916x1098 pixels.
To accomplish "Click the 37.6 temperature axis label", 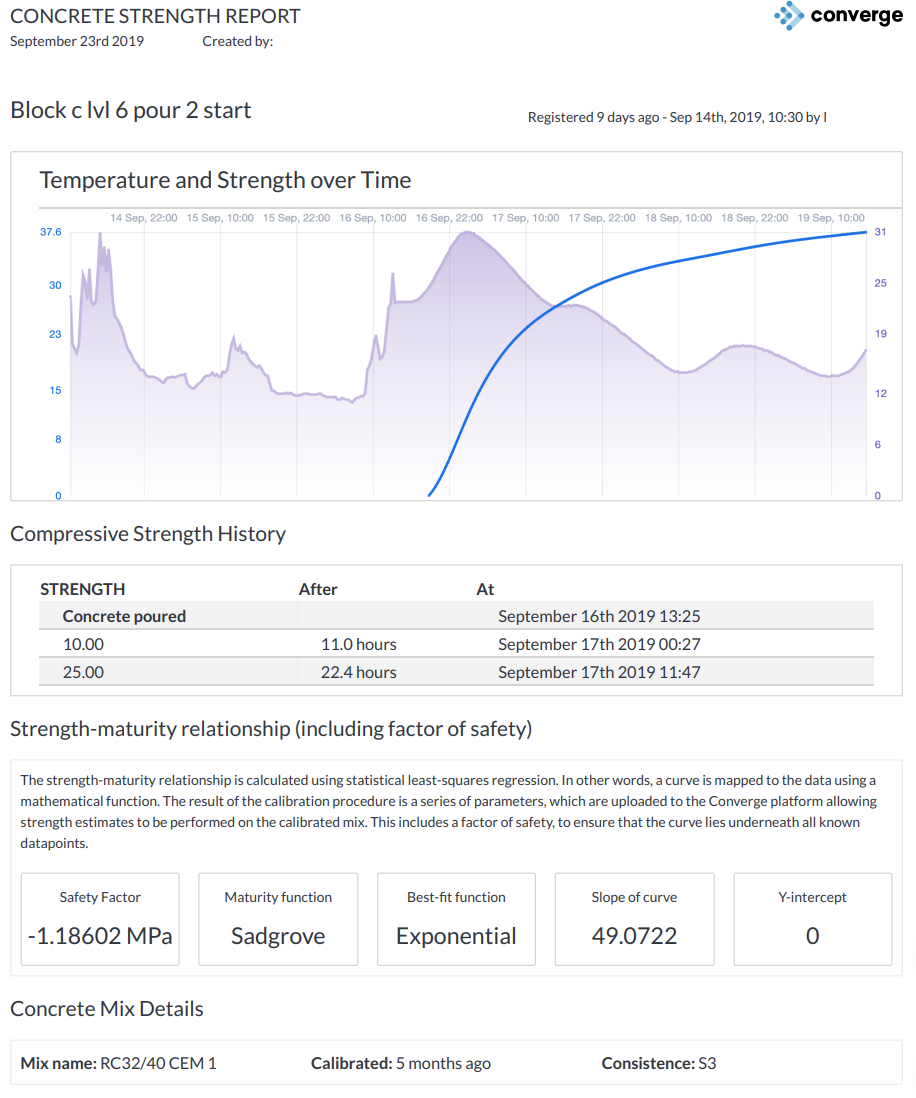I will pyautogui.click(x=50, y=232).
